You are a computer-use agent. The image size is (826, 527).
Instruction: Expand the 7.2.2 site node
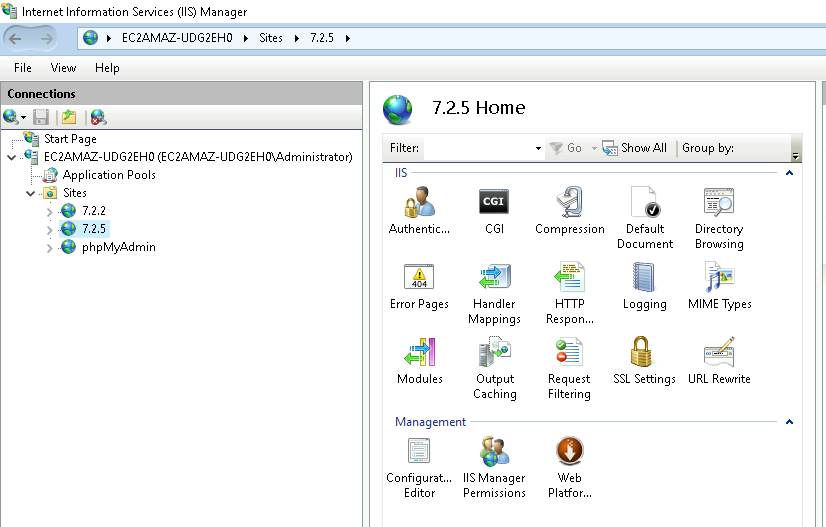pyautogui.click(x=50, y=212)
